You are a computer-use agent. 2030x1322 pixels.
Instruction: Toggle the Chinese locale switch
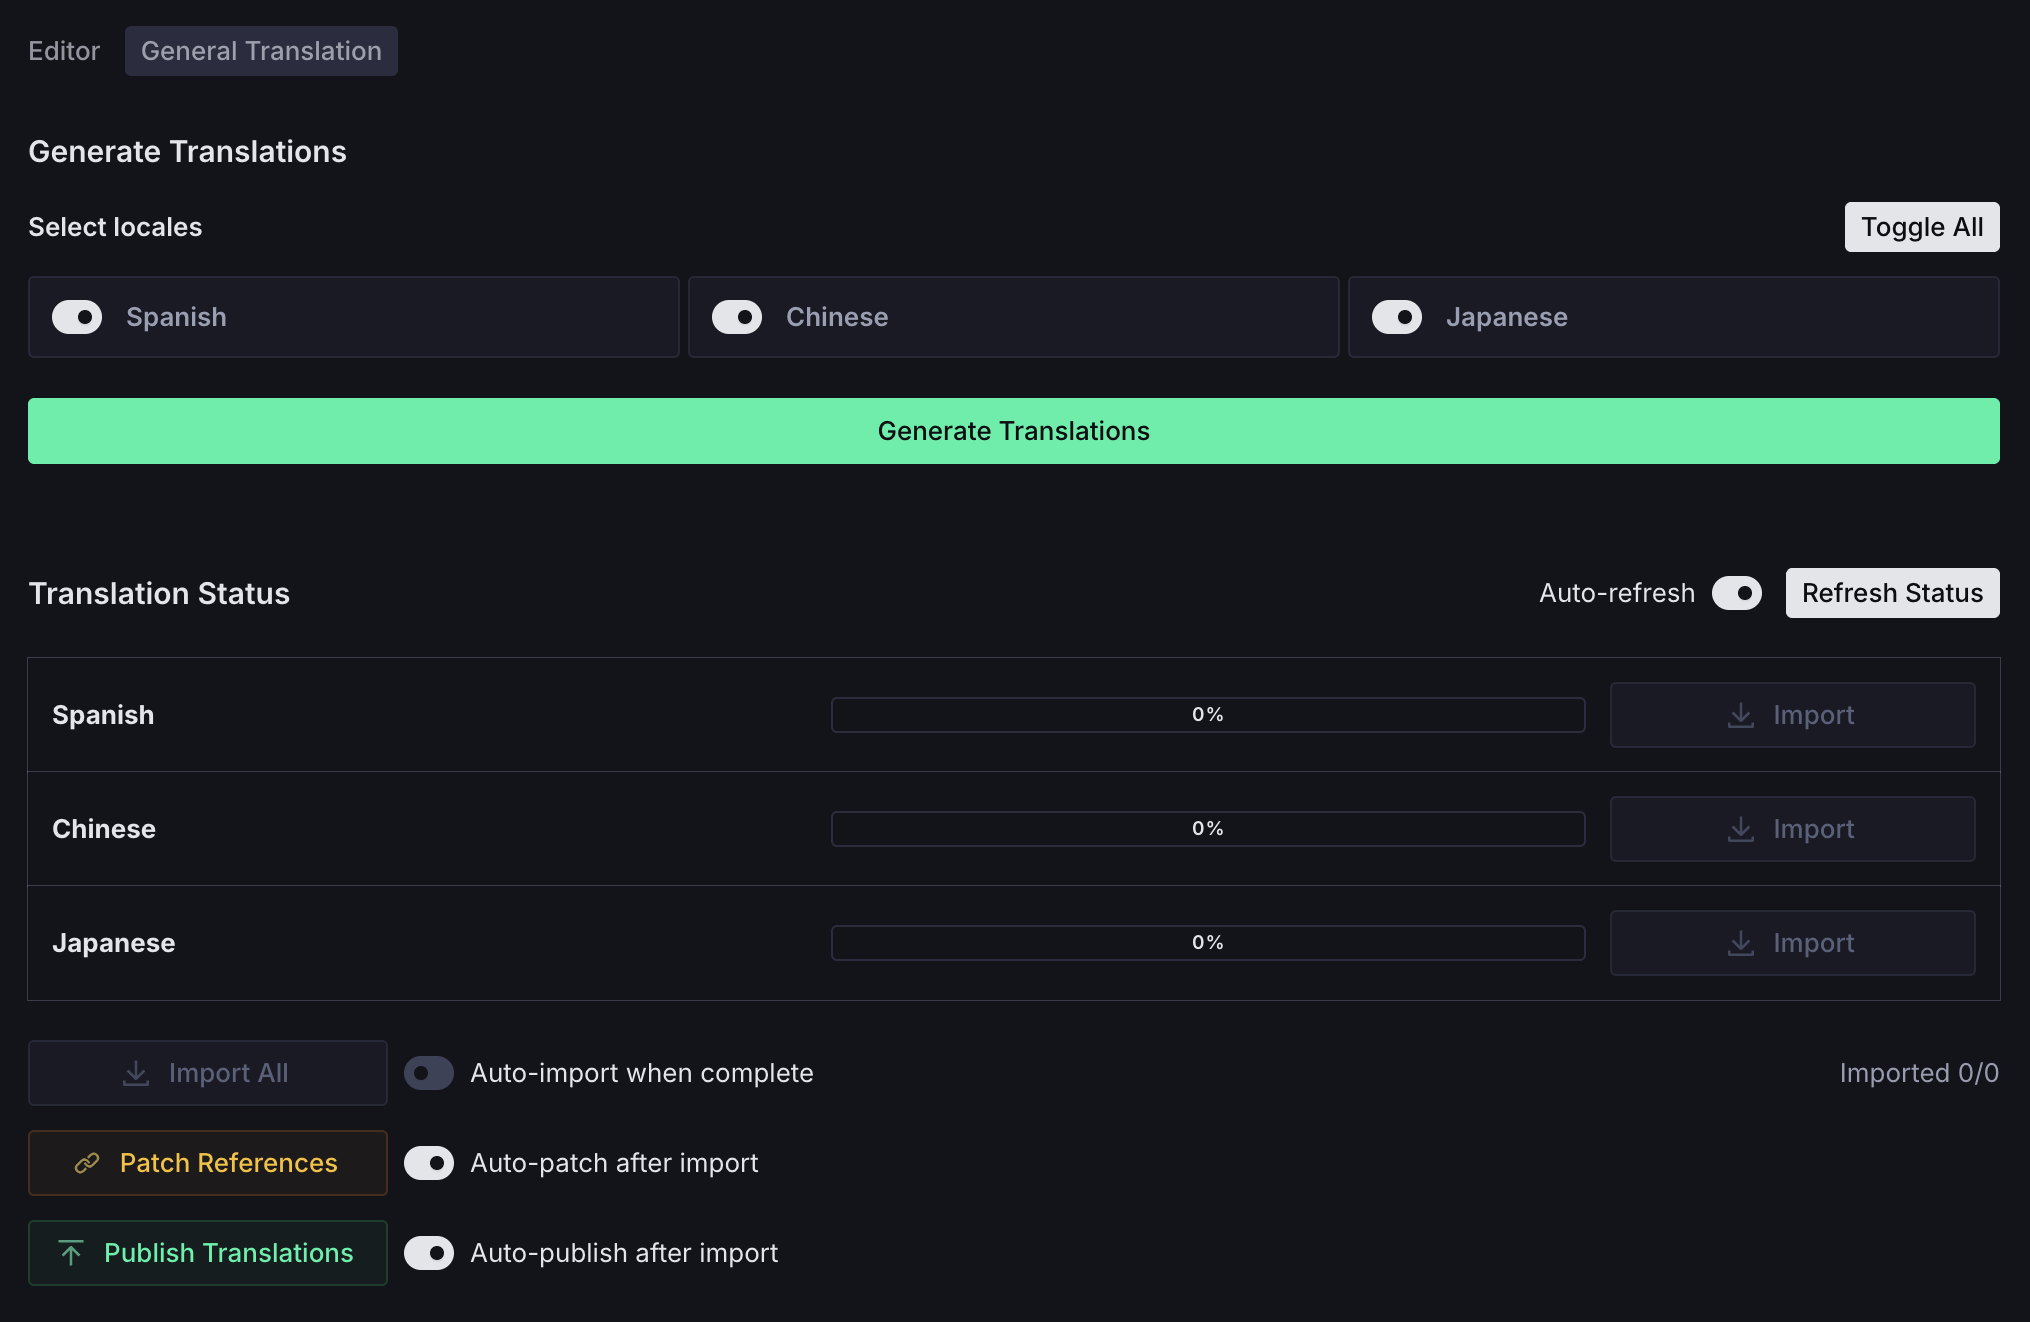tap(737, 317)
